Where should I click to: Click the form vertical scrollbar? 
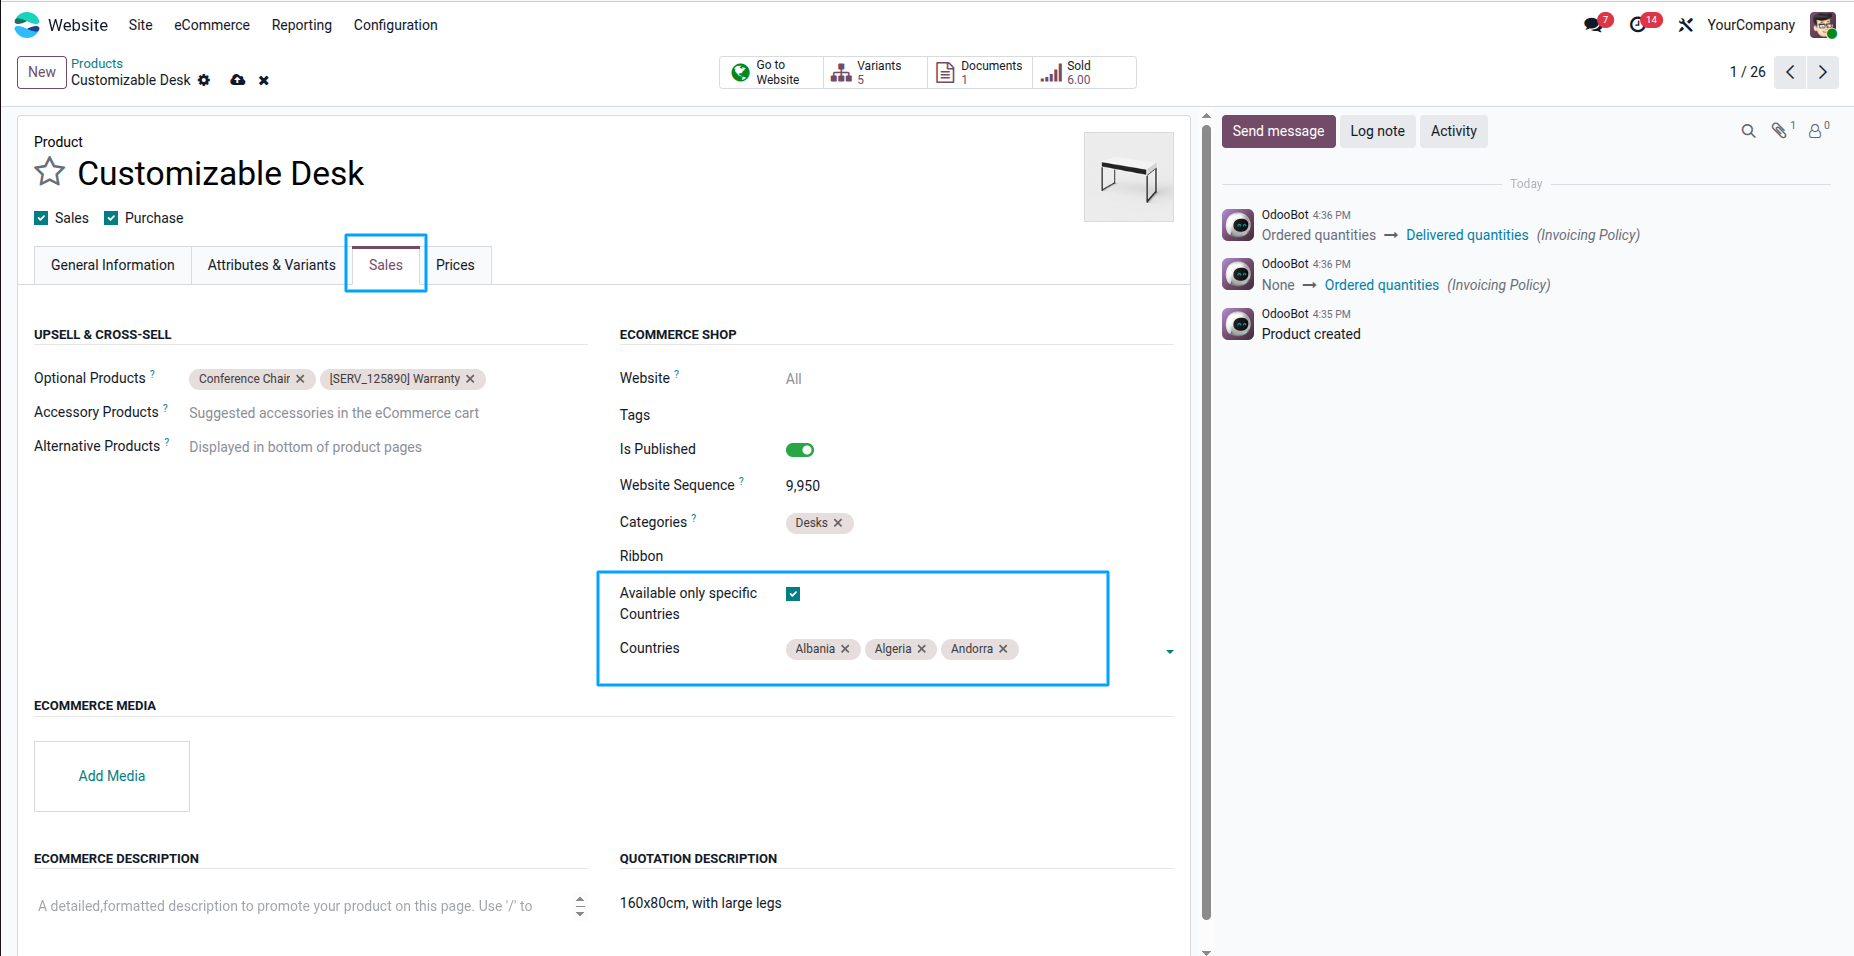(x=1206, y=520)
